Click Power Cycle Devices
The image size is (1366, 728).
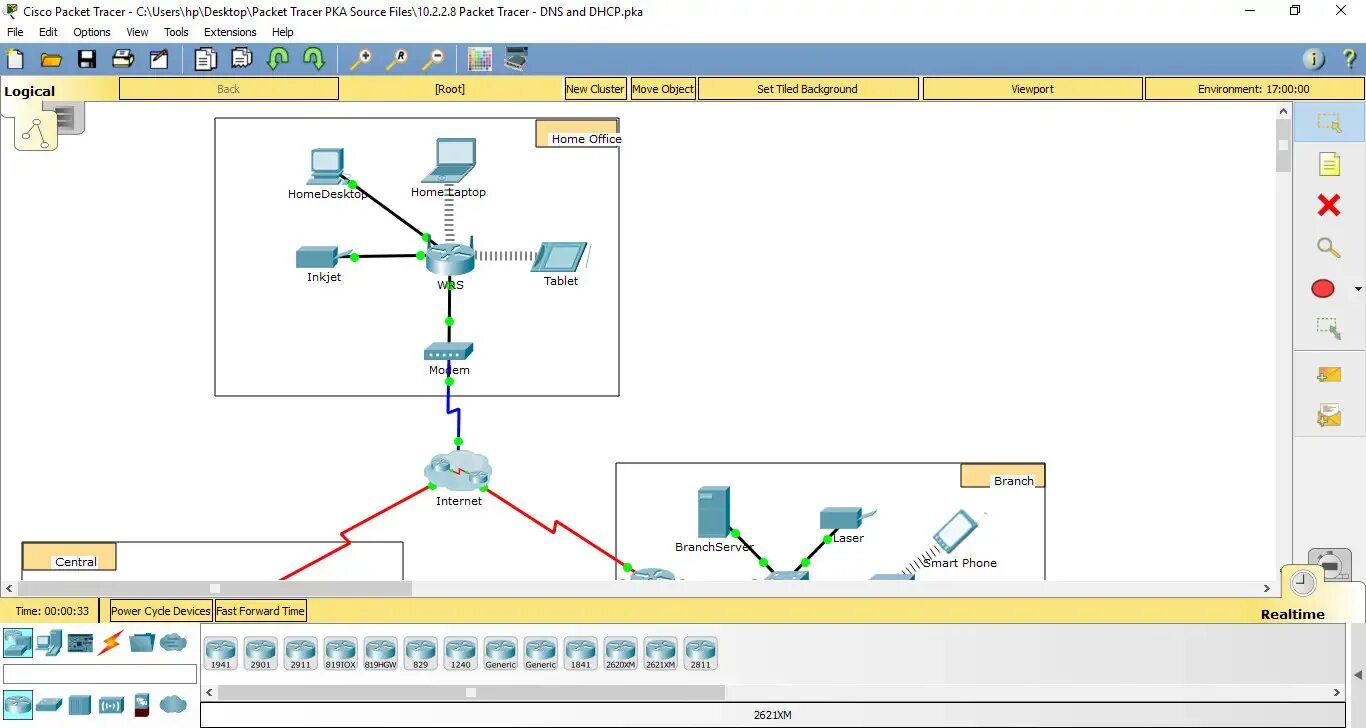point(161,611)
